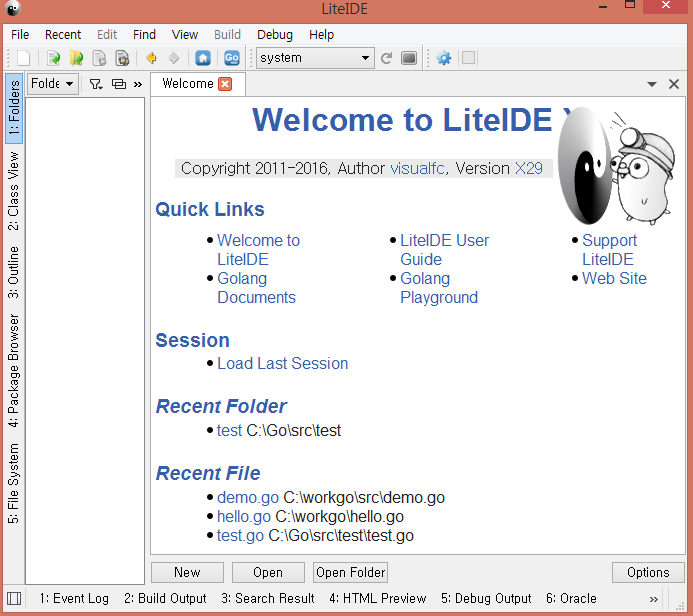Click the Open File toolbar icon
This screenshot has height=616, width=693.
[x=53, y=58]
